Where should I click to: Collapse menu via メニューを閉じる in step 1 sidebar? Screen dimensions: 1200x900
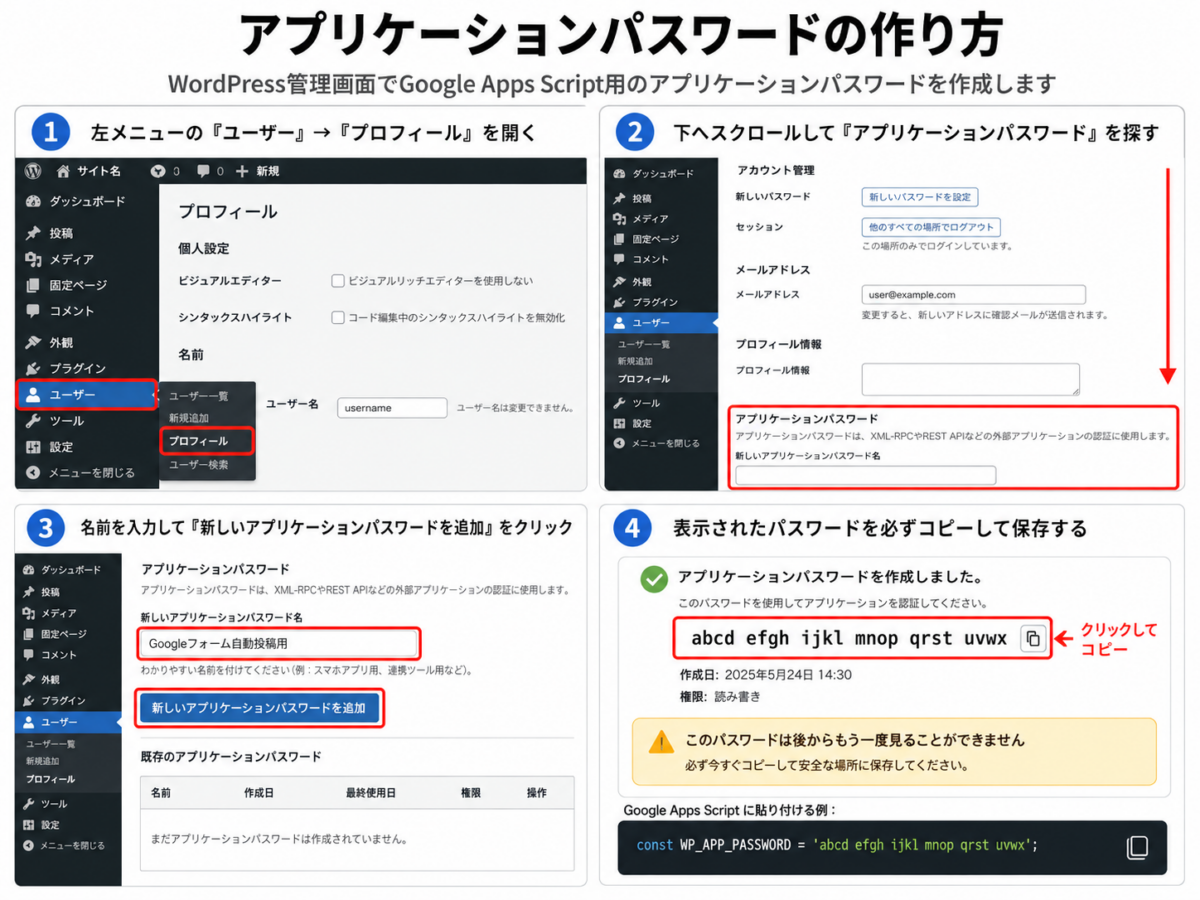80,472
